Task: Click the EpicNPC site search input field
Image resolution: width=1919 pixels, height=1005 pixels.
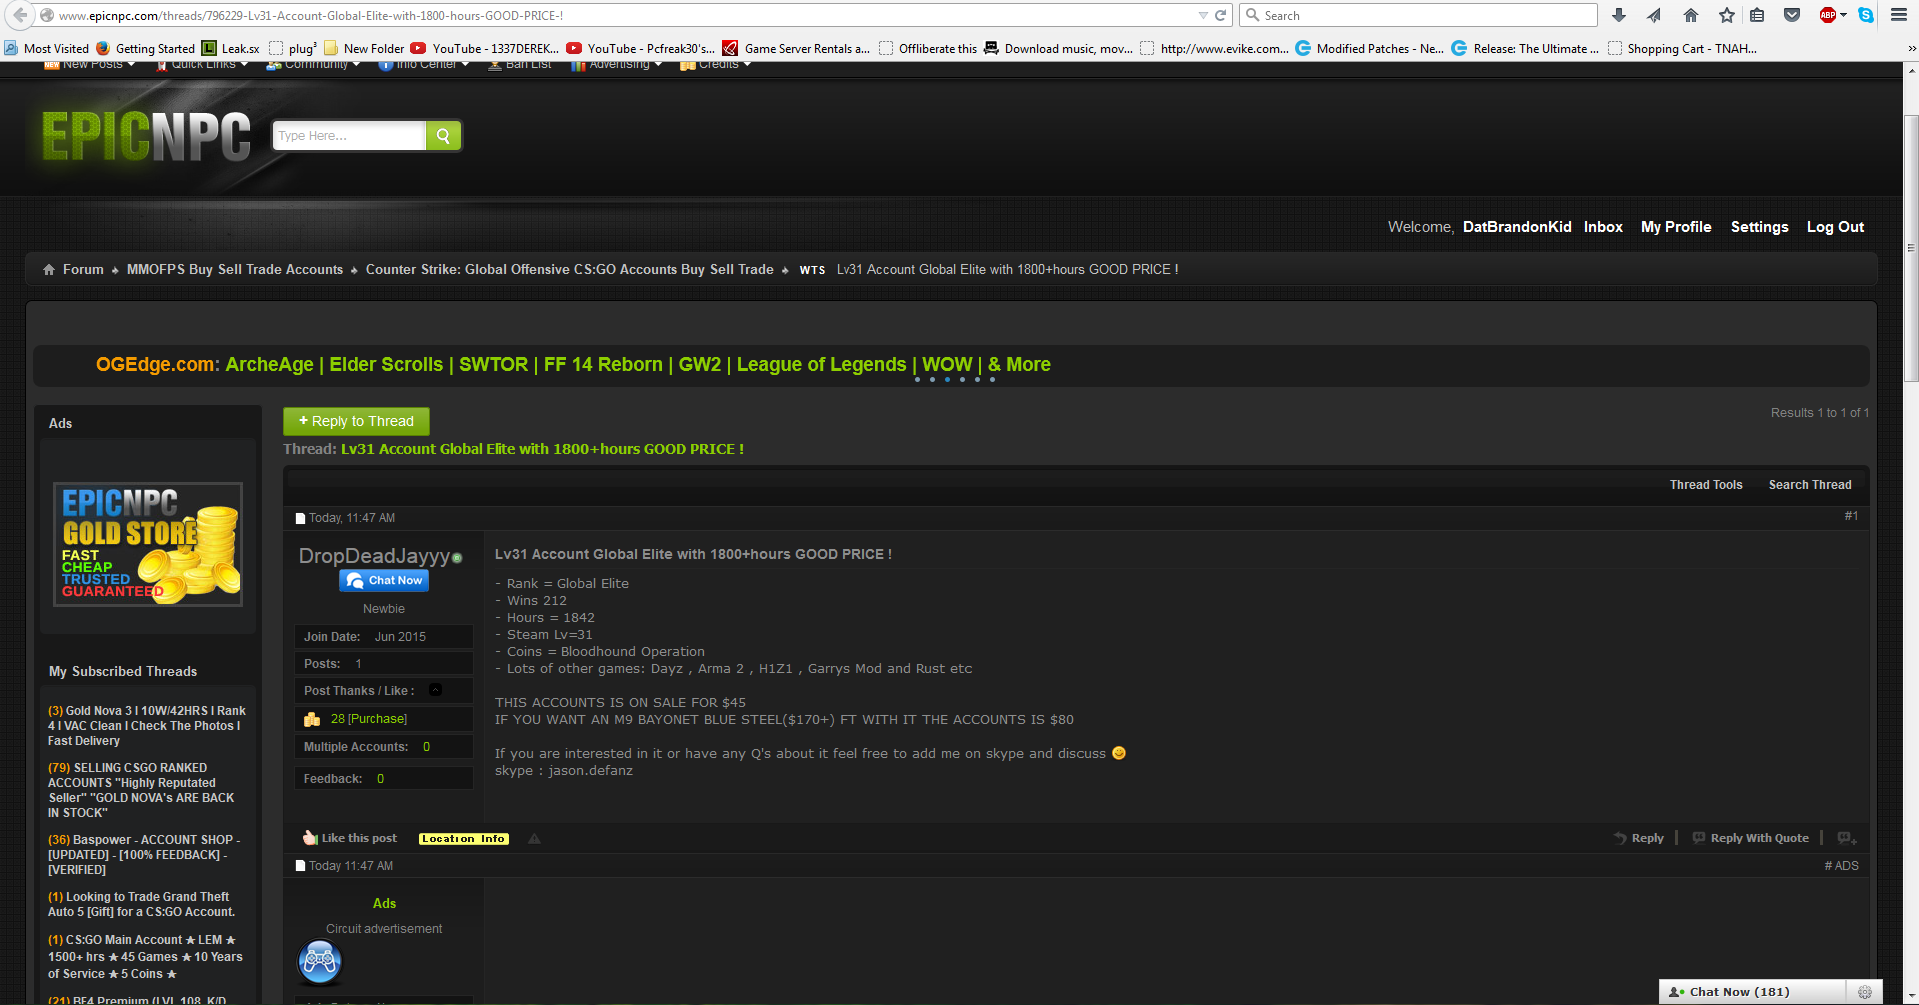Action: tap(349, 136)
